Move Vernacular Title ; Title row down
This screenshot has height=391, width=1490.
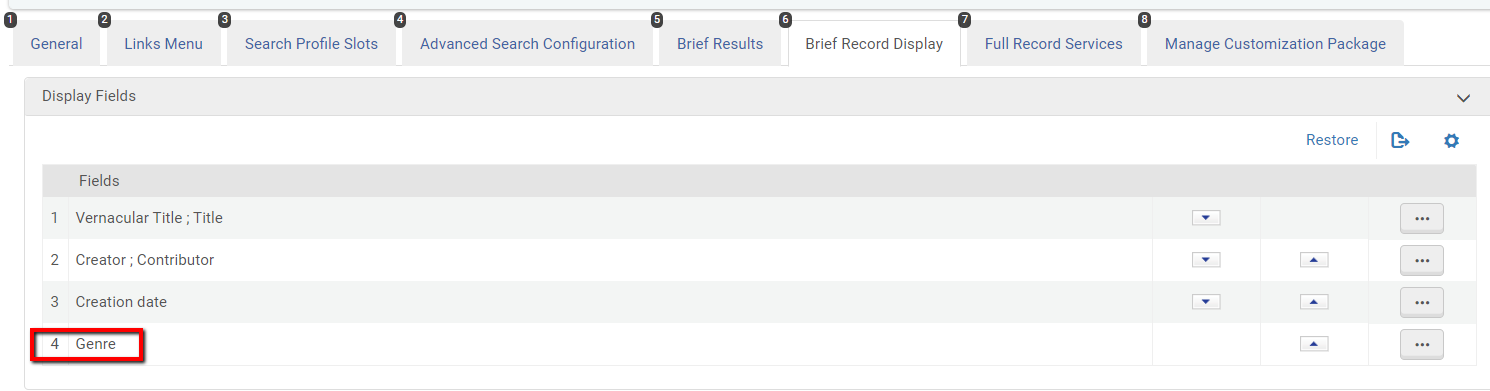[x=1206, y=218]
